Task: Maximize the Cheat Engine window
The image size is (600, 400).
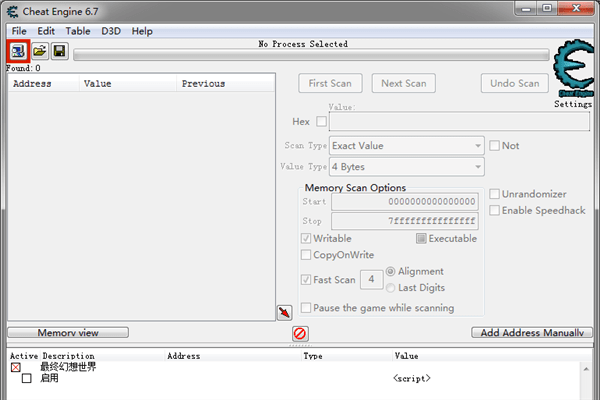Action: pyautogui.click(x=547, y=8)
